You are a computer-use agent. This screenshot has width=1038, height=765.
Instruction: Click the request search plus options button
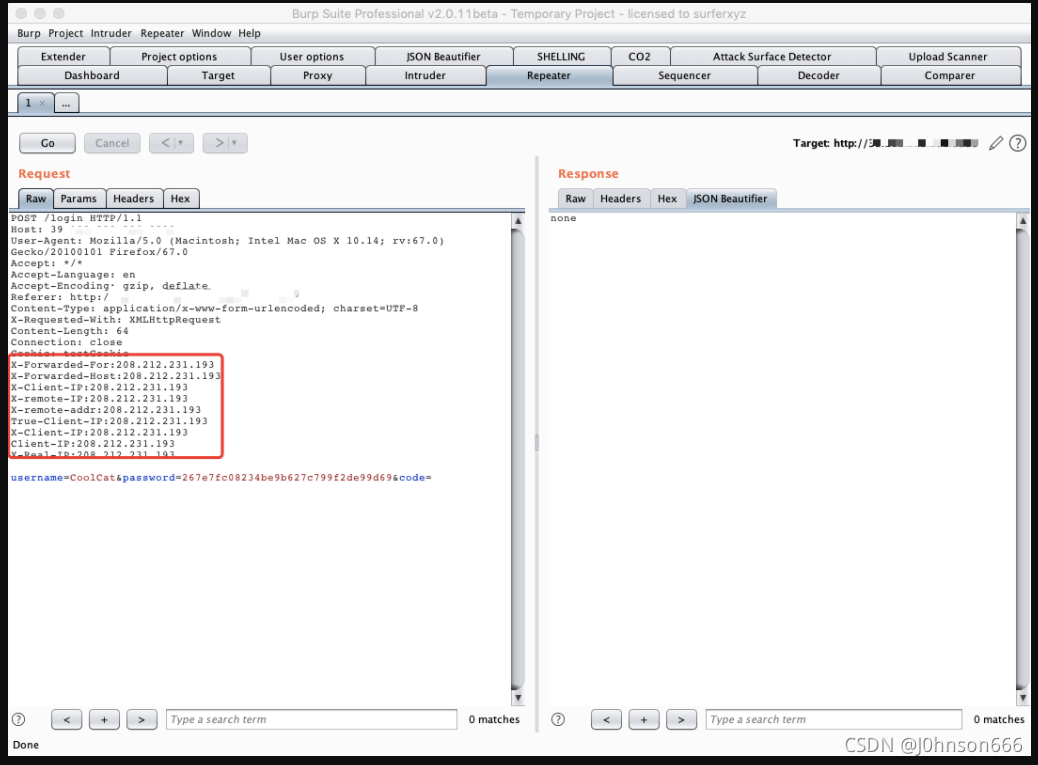coord(105,719)
